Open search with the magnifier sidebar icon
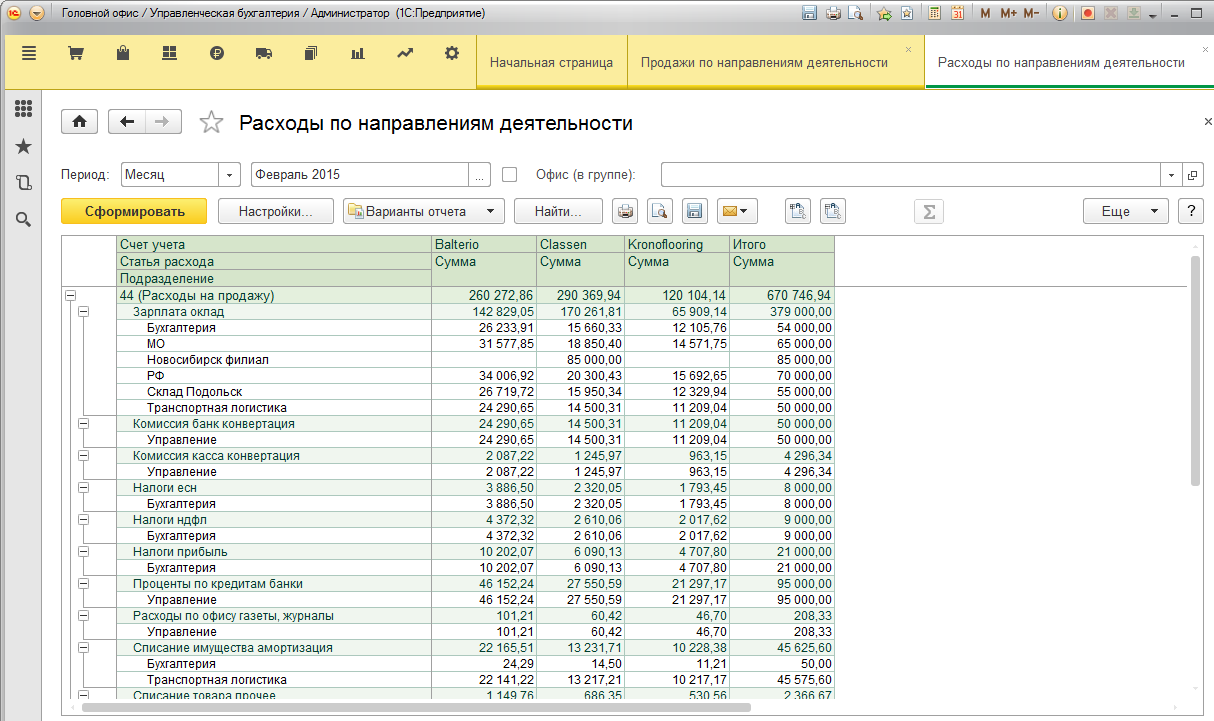The image size is (1214, 721). coord(23,219)
